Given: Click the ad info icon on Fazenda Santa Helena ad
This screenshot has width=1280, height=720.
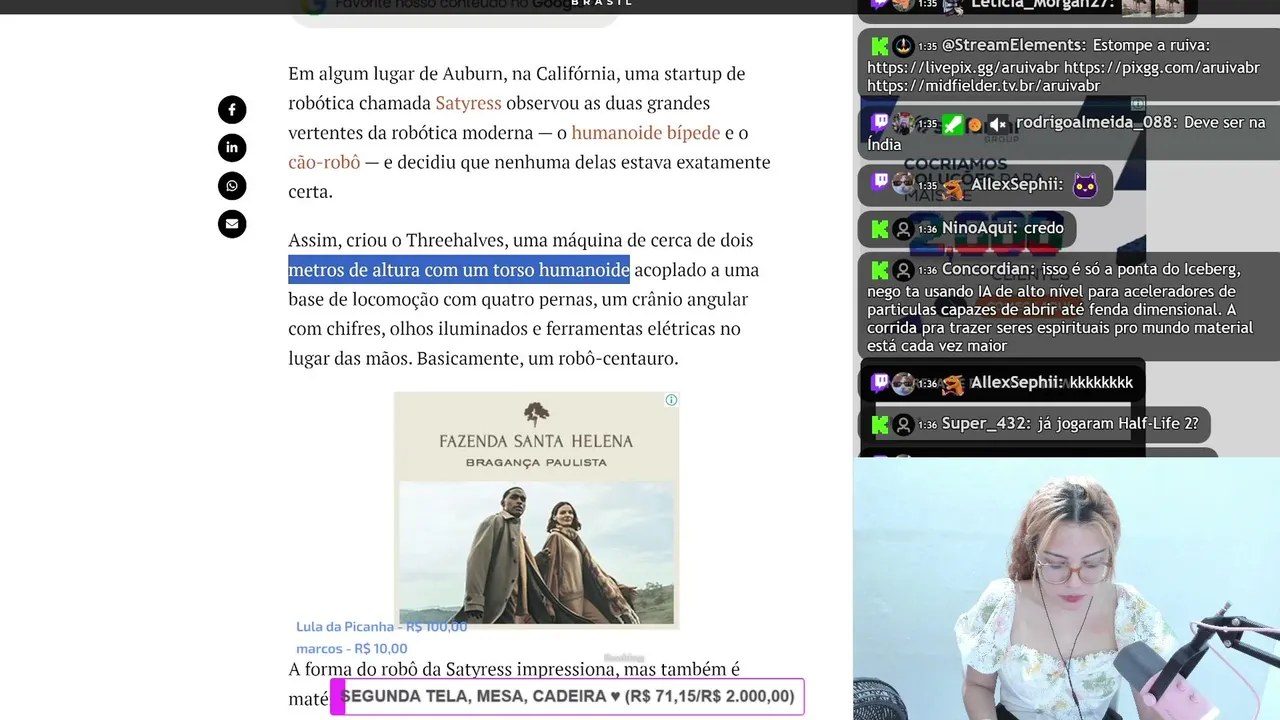Looking at the screenshot, I should 671,400.
